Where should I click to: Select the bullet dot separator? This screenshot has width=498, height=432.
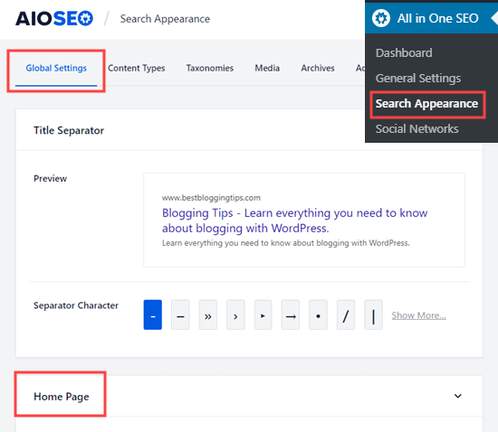tap(318, 315)
